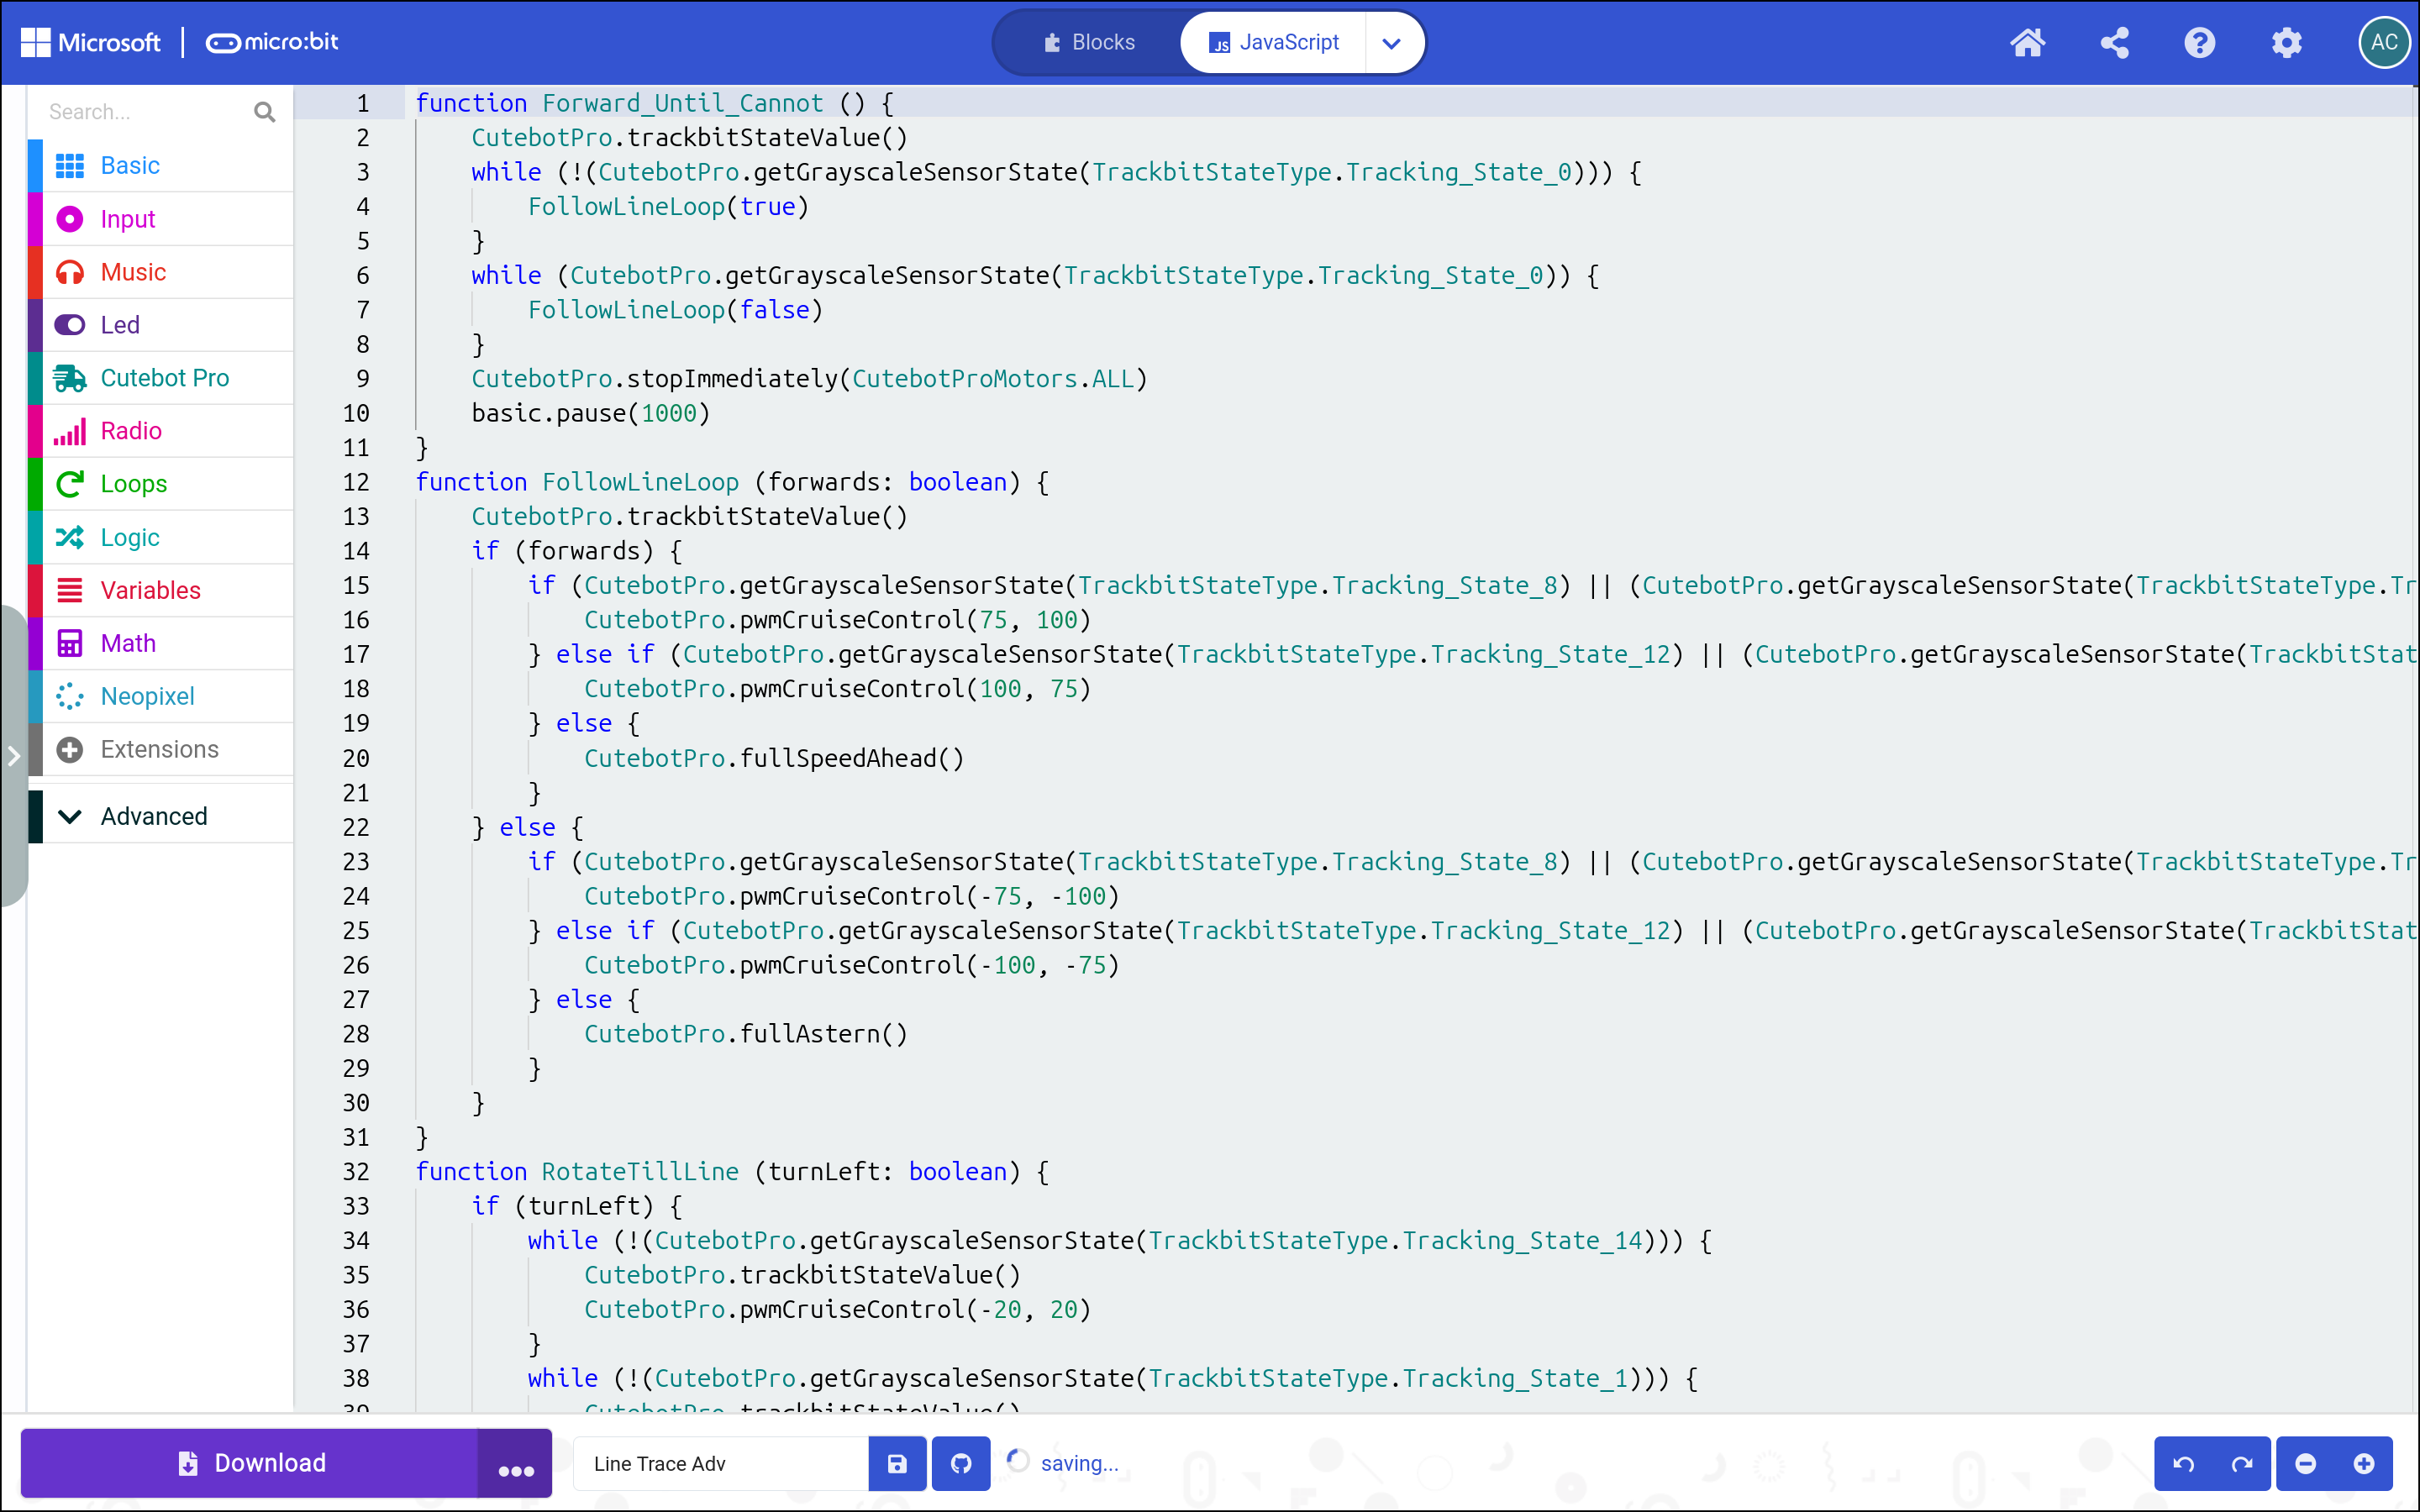2420x1512 pixels.
Task: Click 'FollowLineLoop(true)' on line 4
Action: pos(668,206)
